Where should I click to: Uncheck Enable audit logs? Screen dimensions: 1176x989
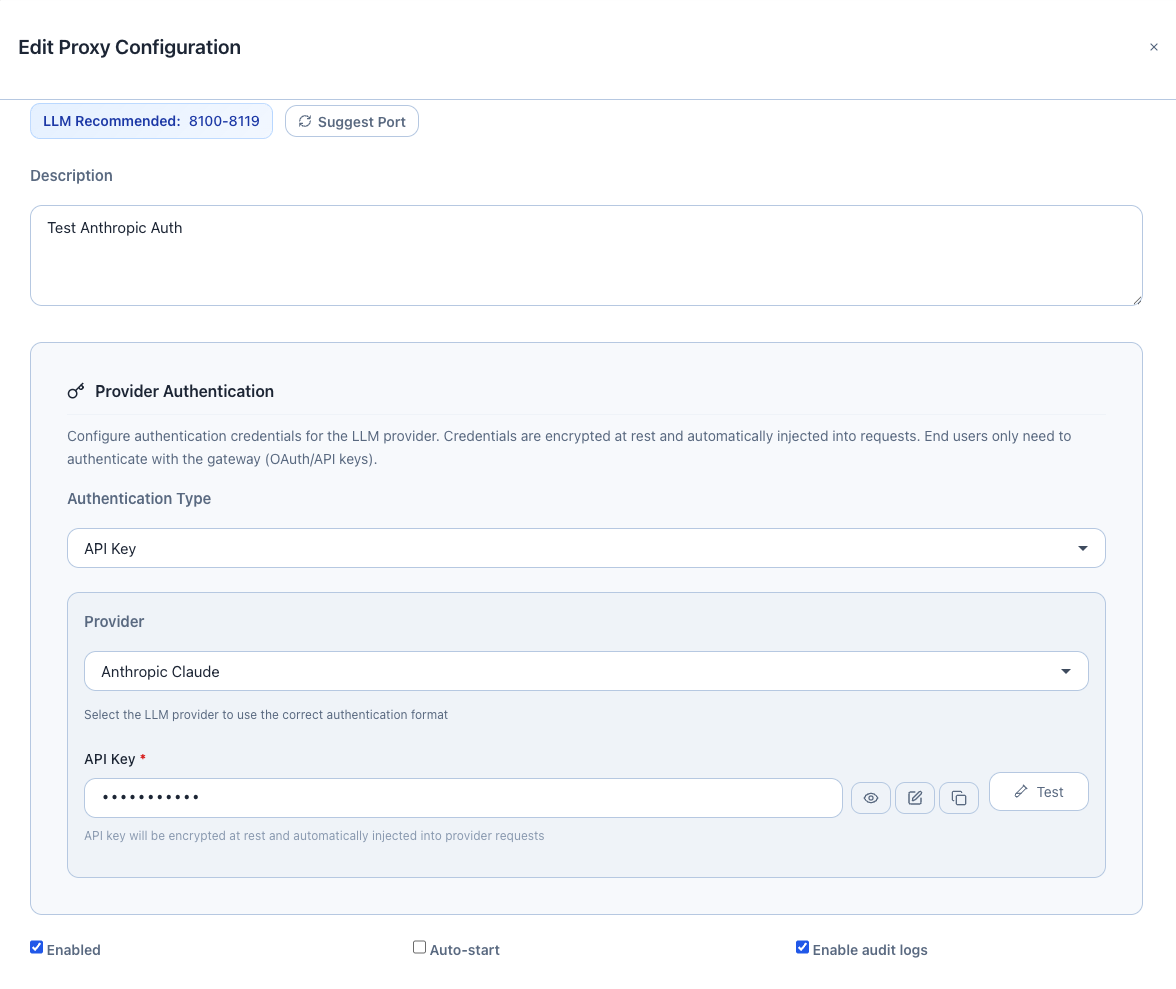click(x=802, y=946)
